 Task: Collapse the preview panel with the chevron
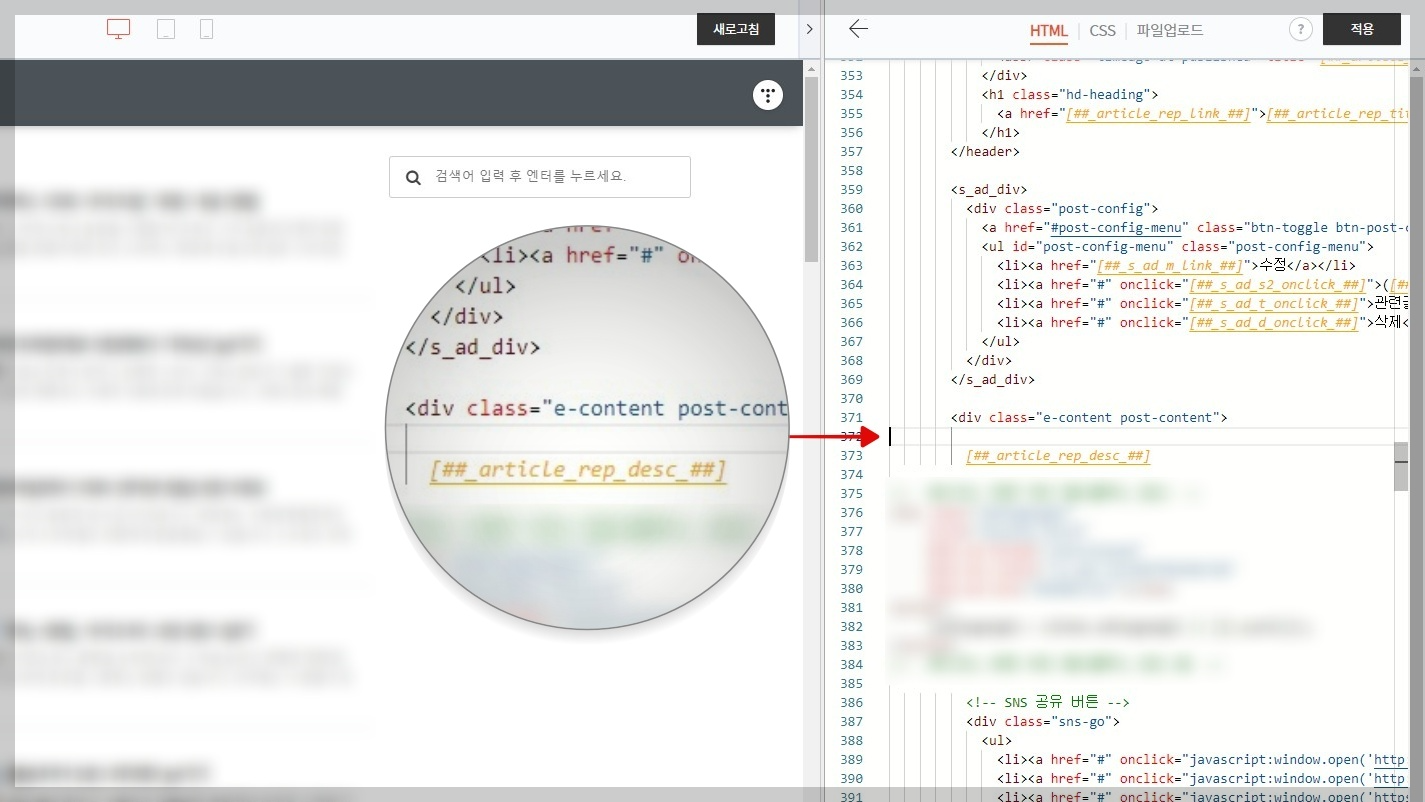click(809, 29)
